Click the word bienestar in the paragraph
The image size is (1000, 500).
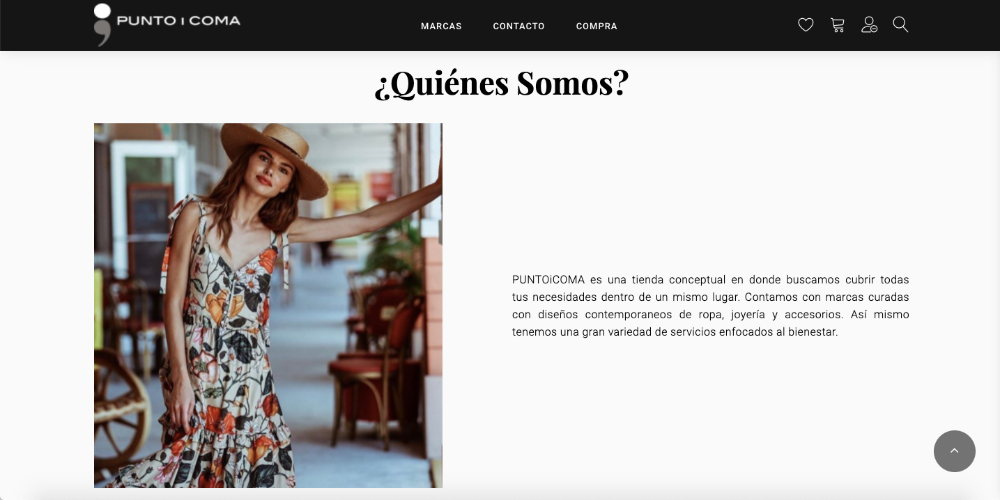tap(811, 332)
